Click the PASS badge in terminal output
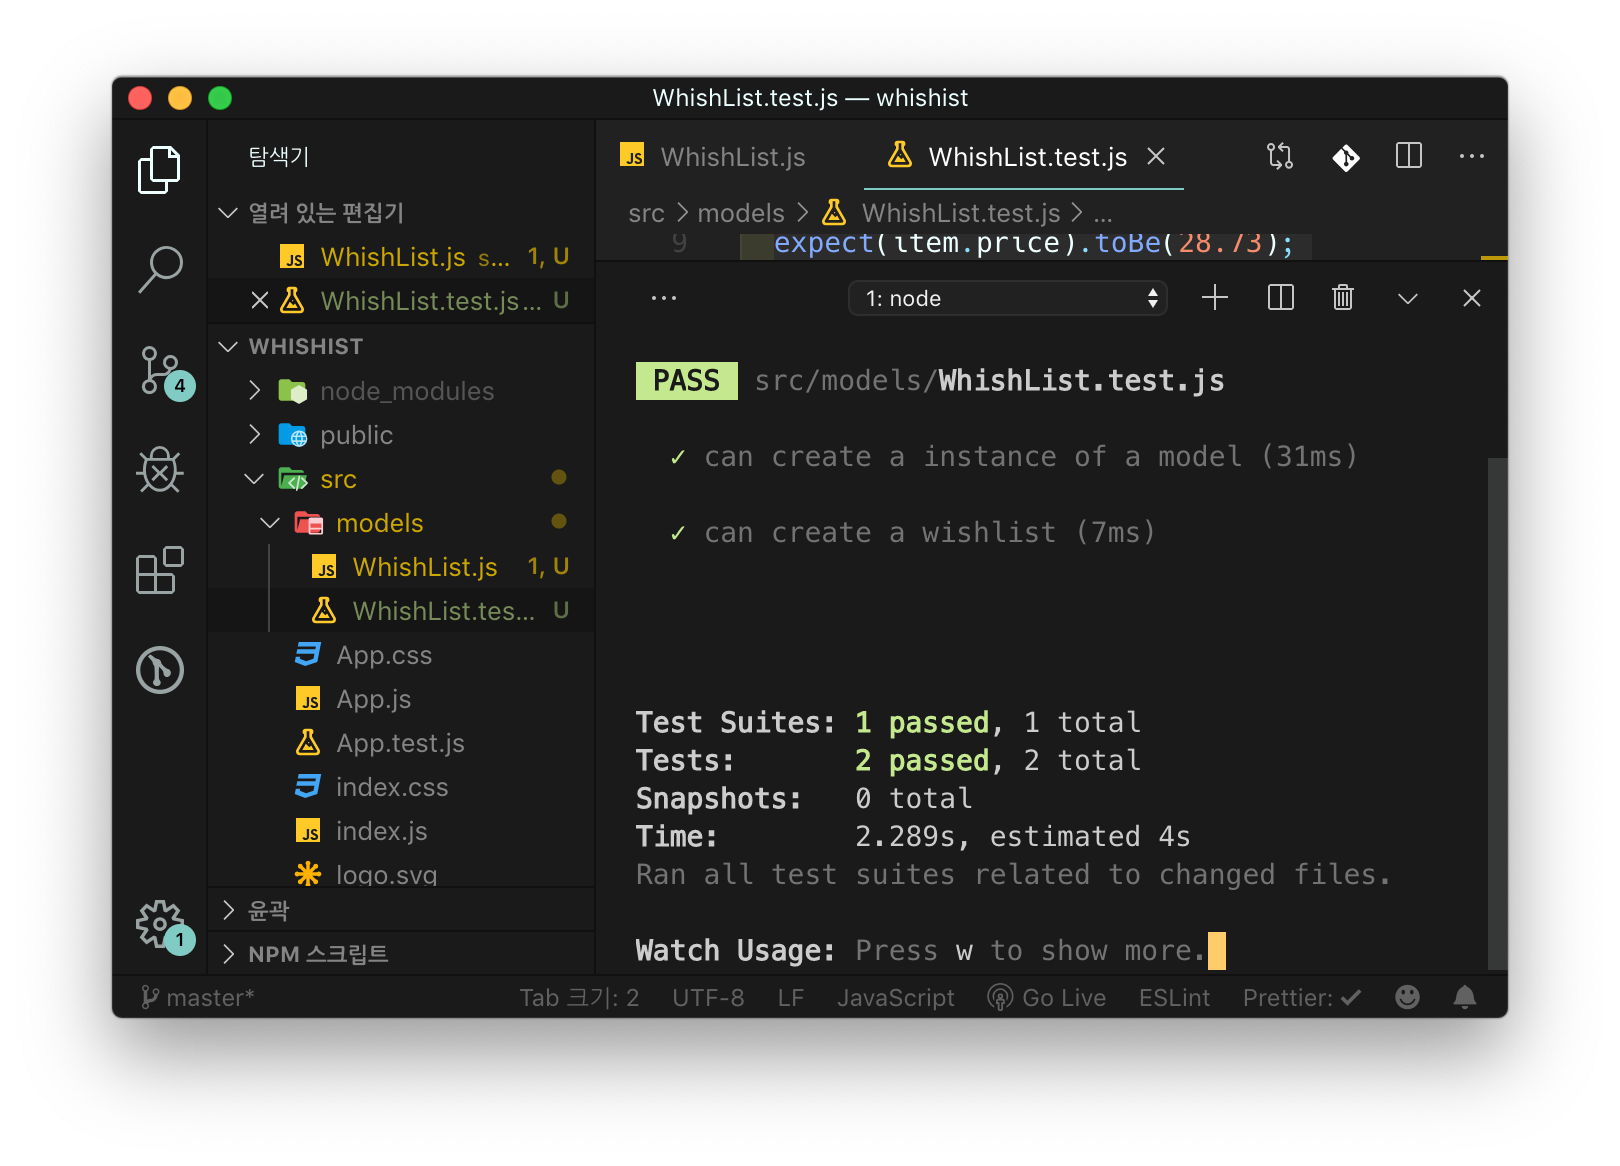Viewport: 1620px width, 1166px height. tap(687, 381)
